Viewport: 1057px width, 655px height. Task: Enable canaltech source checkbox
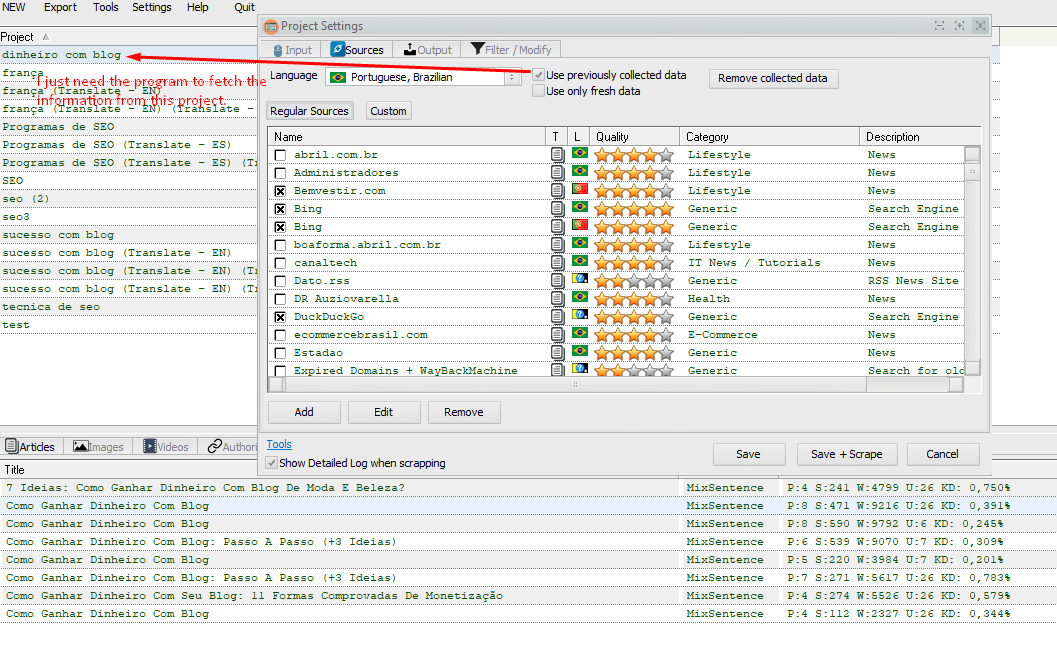coord(280,263)
